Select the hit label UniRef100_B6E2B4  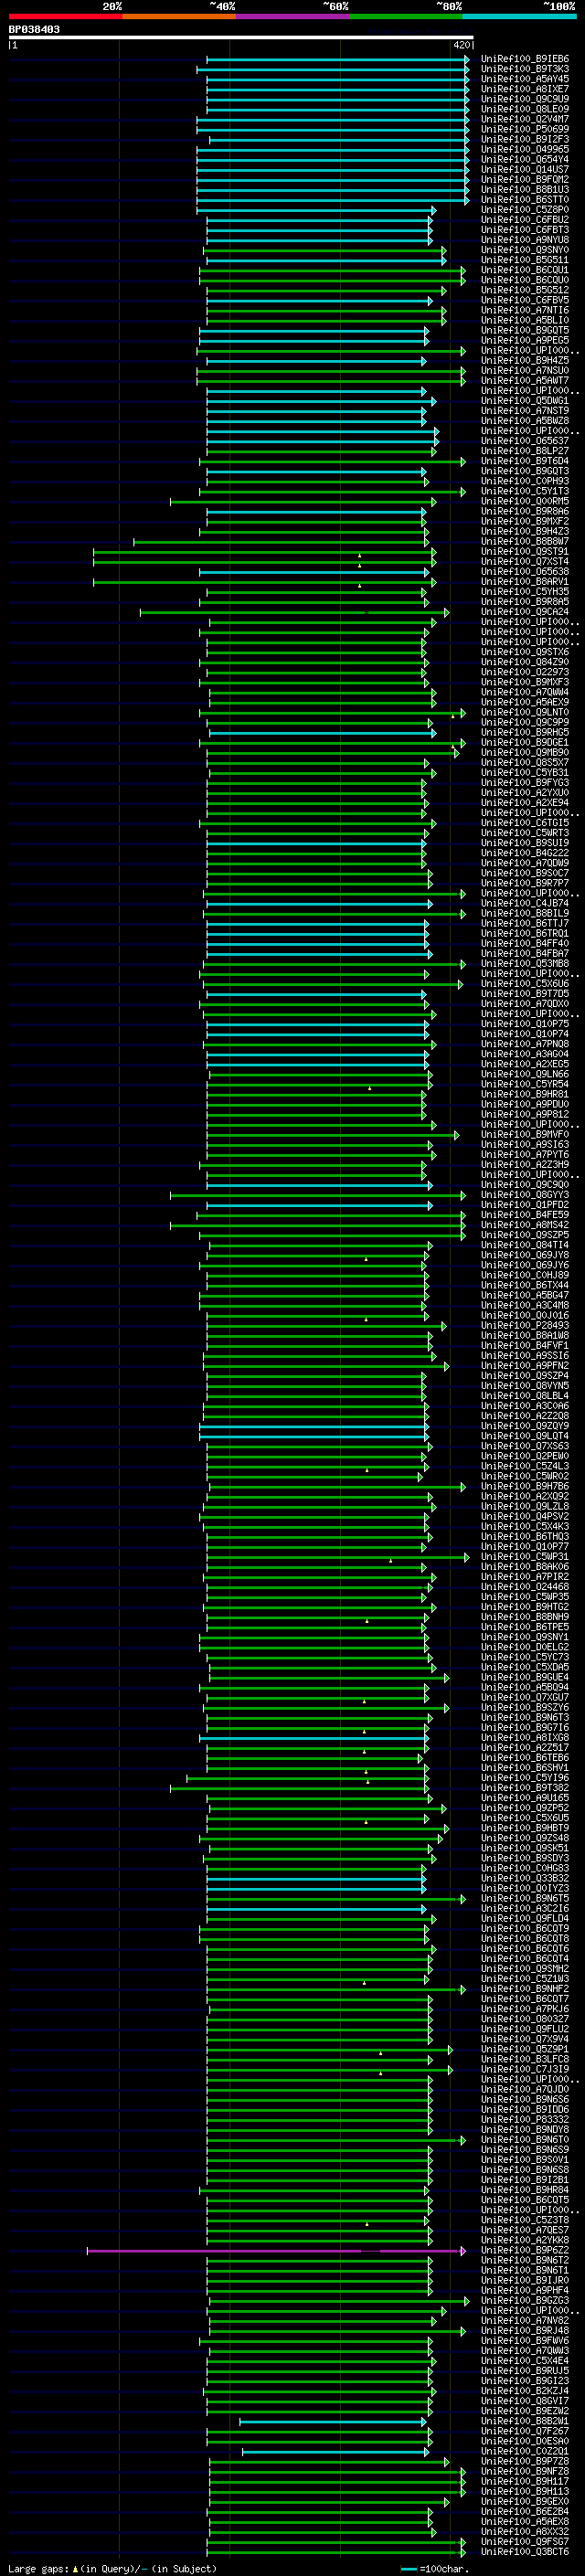pyautogui.click(x=525, y=2512)
